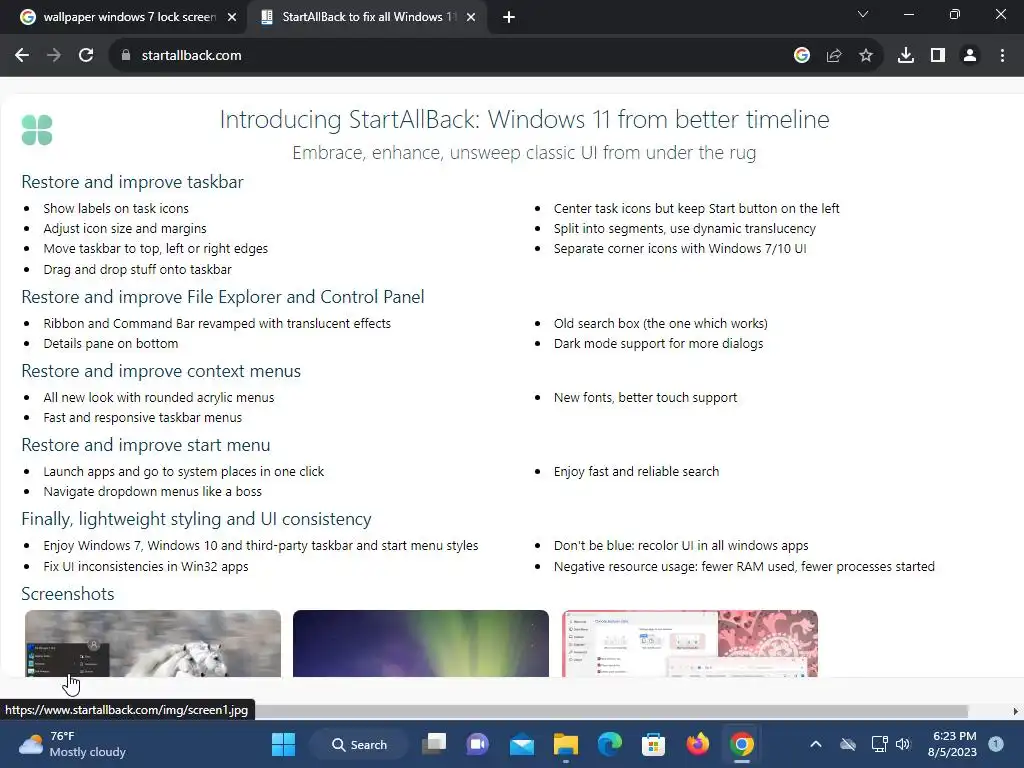Open the notification badge icon
This screenshot has width=1024, height=768.
pos(996,744)
